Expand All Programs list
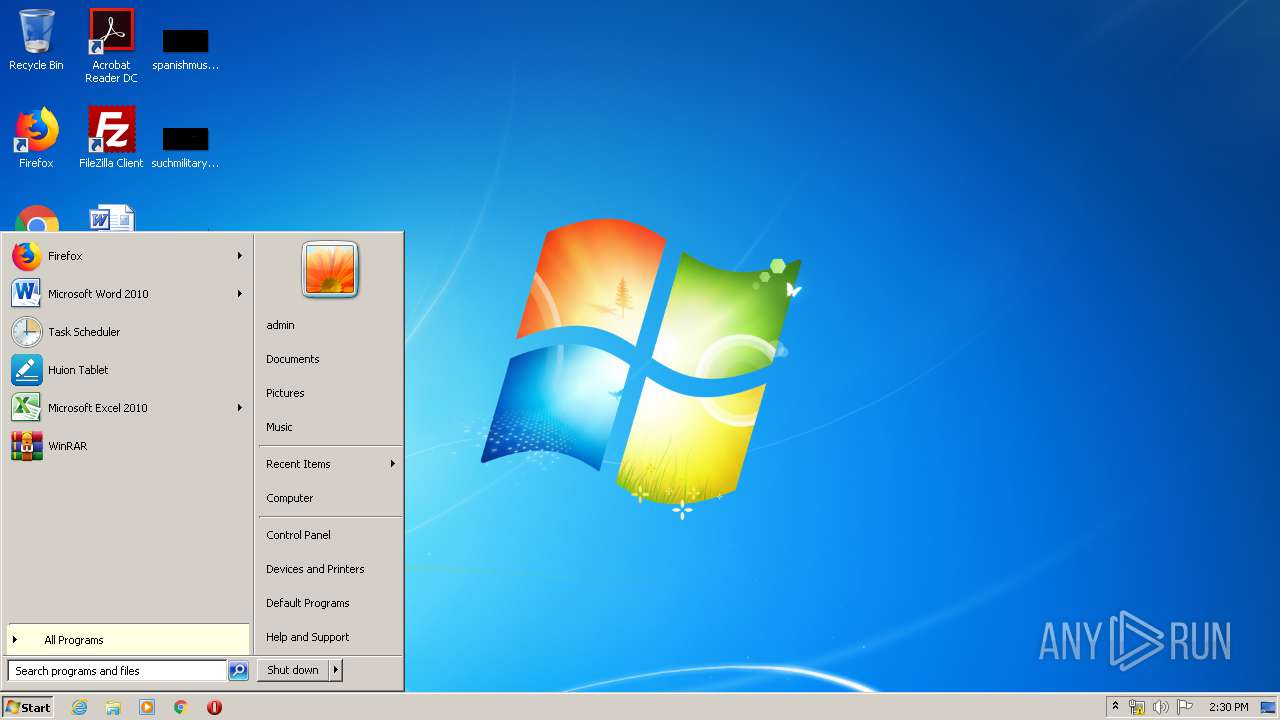1280x720 pixels. [127, 640]
